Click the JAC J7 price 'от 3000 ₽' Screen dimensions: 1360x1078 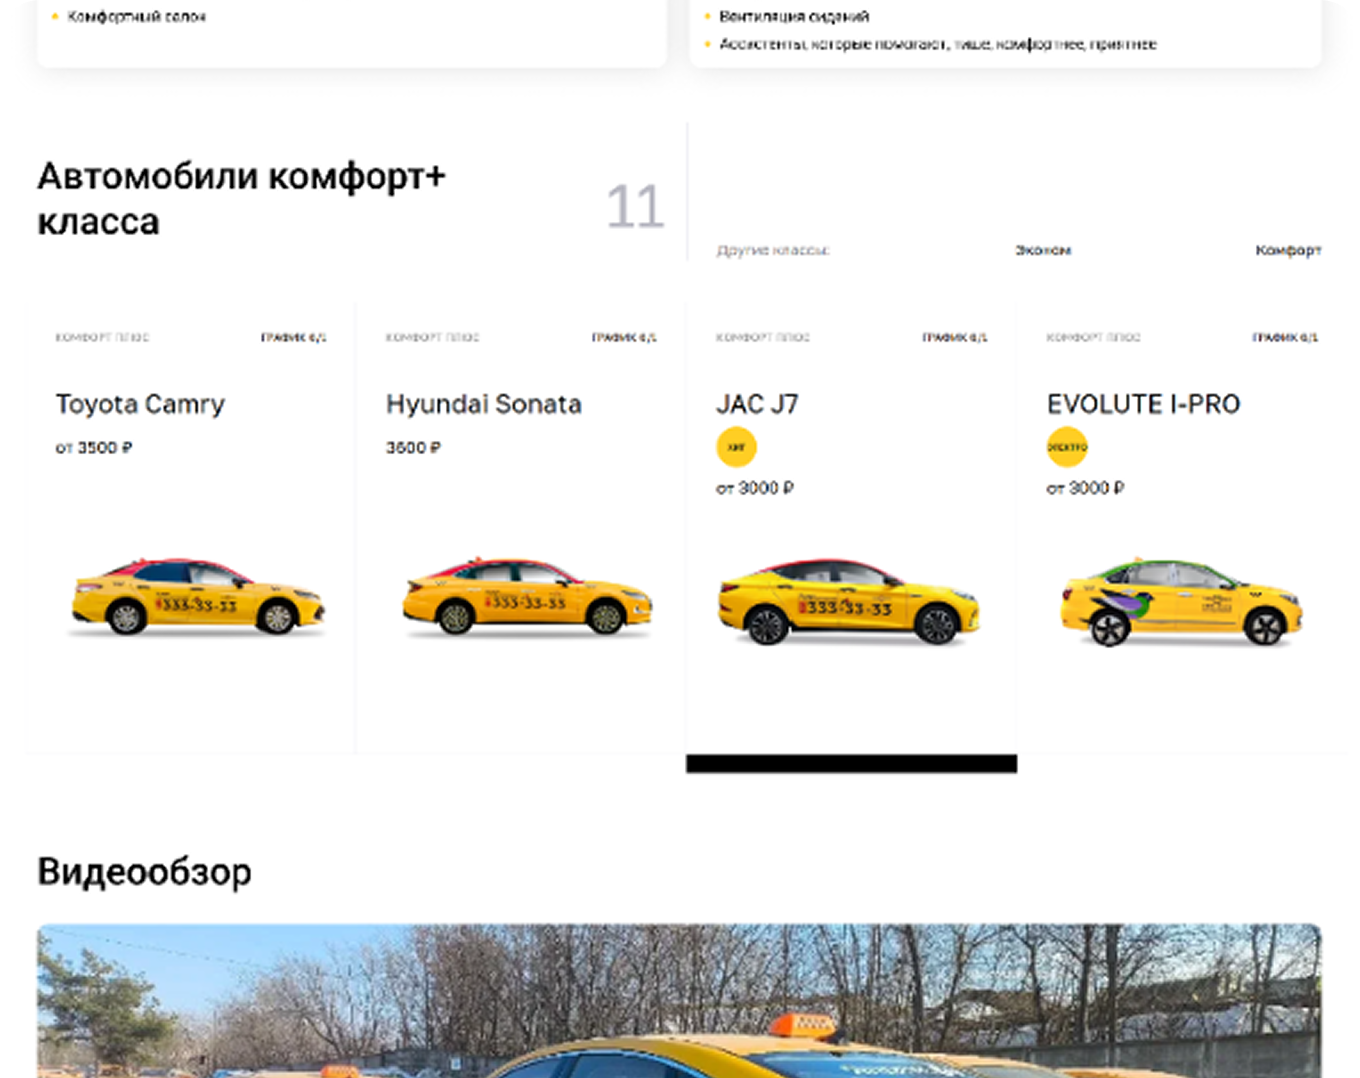click(755, 488)
